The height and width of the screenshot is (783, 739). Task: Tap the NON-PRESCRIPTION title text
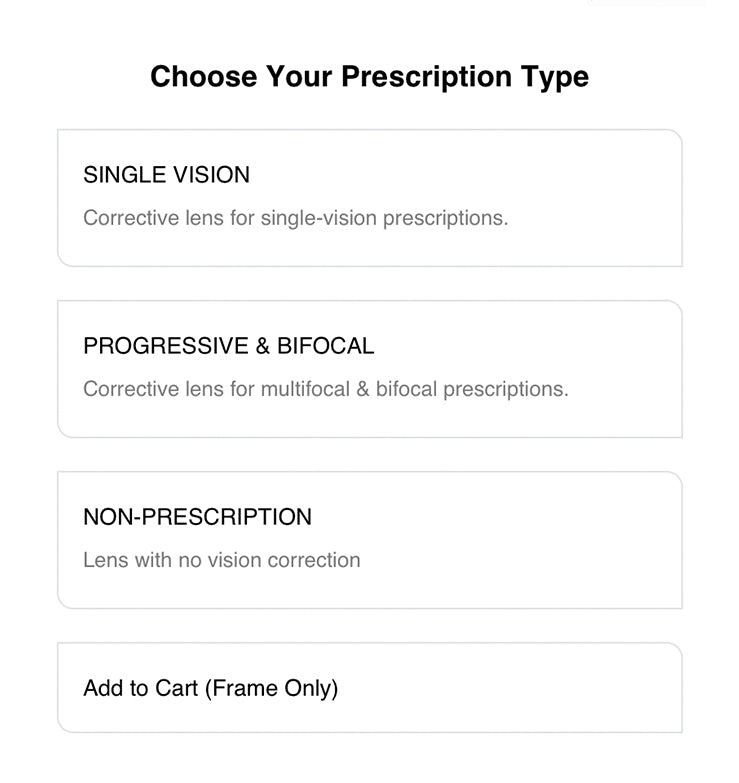click(x=197, y=517)
